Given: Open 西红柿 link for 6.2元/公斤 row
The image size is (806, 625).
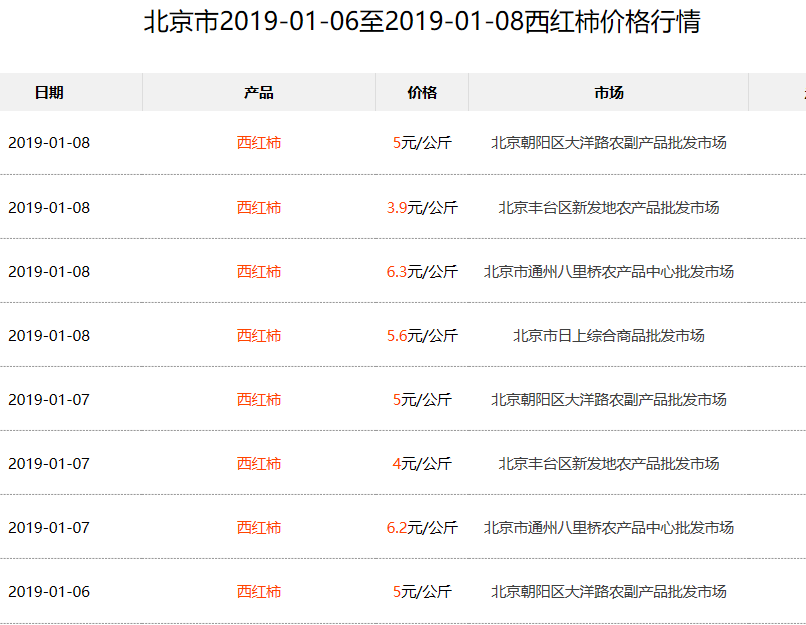Looking at the screenshot, I should [259, 527].
